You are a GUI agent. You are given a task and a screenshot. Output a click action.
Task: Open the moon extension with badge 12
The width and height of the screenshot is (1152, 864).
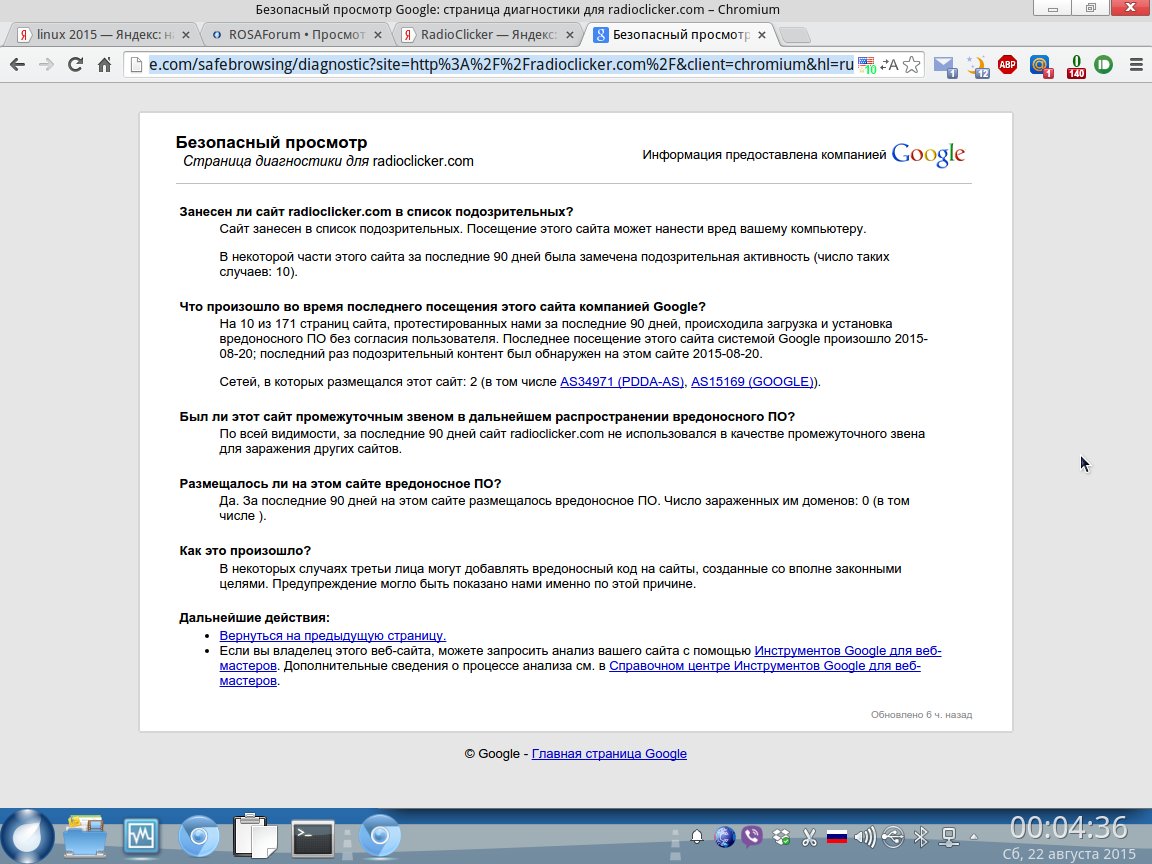pyautogui.click(x=978, y=66)
